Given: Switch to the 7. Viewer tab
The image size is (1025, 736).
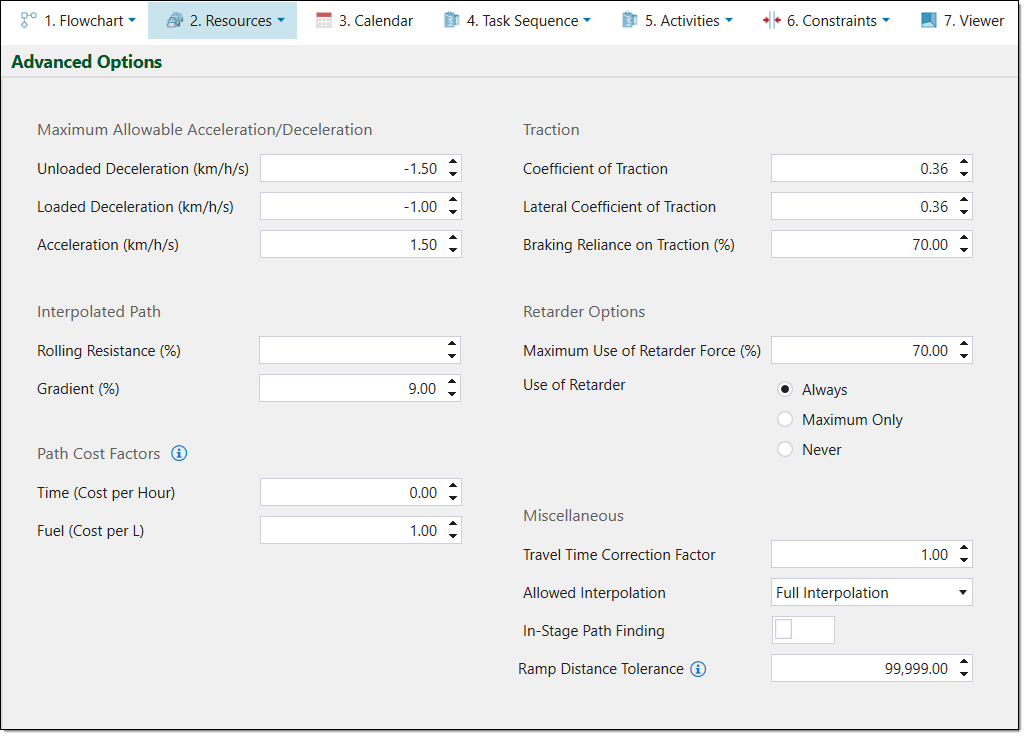Looking at the screenshot, I should pos(962,20).
